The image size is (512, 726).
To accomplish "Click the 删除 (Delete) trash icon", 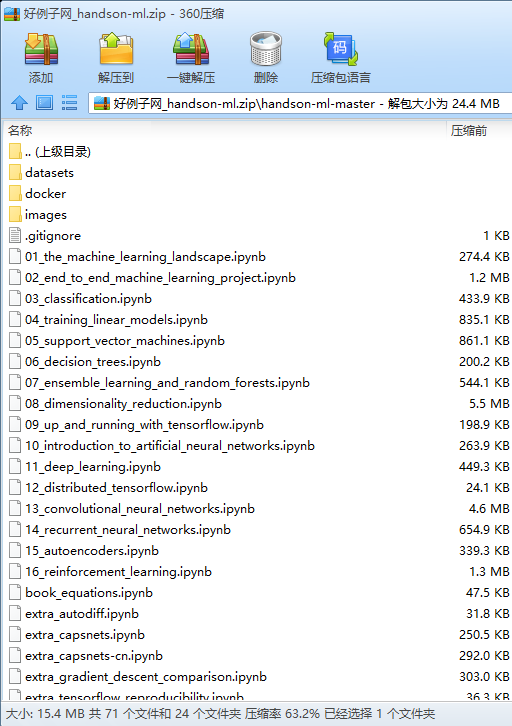I will [x=266, y=57].
